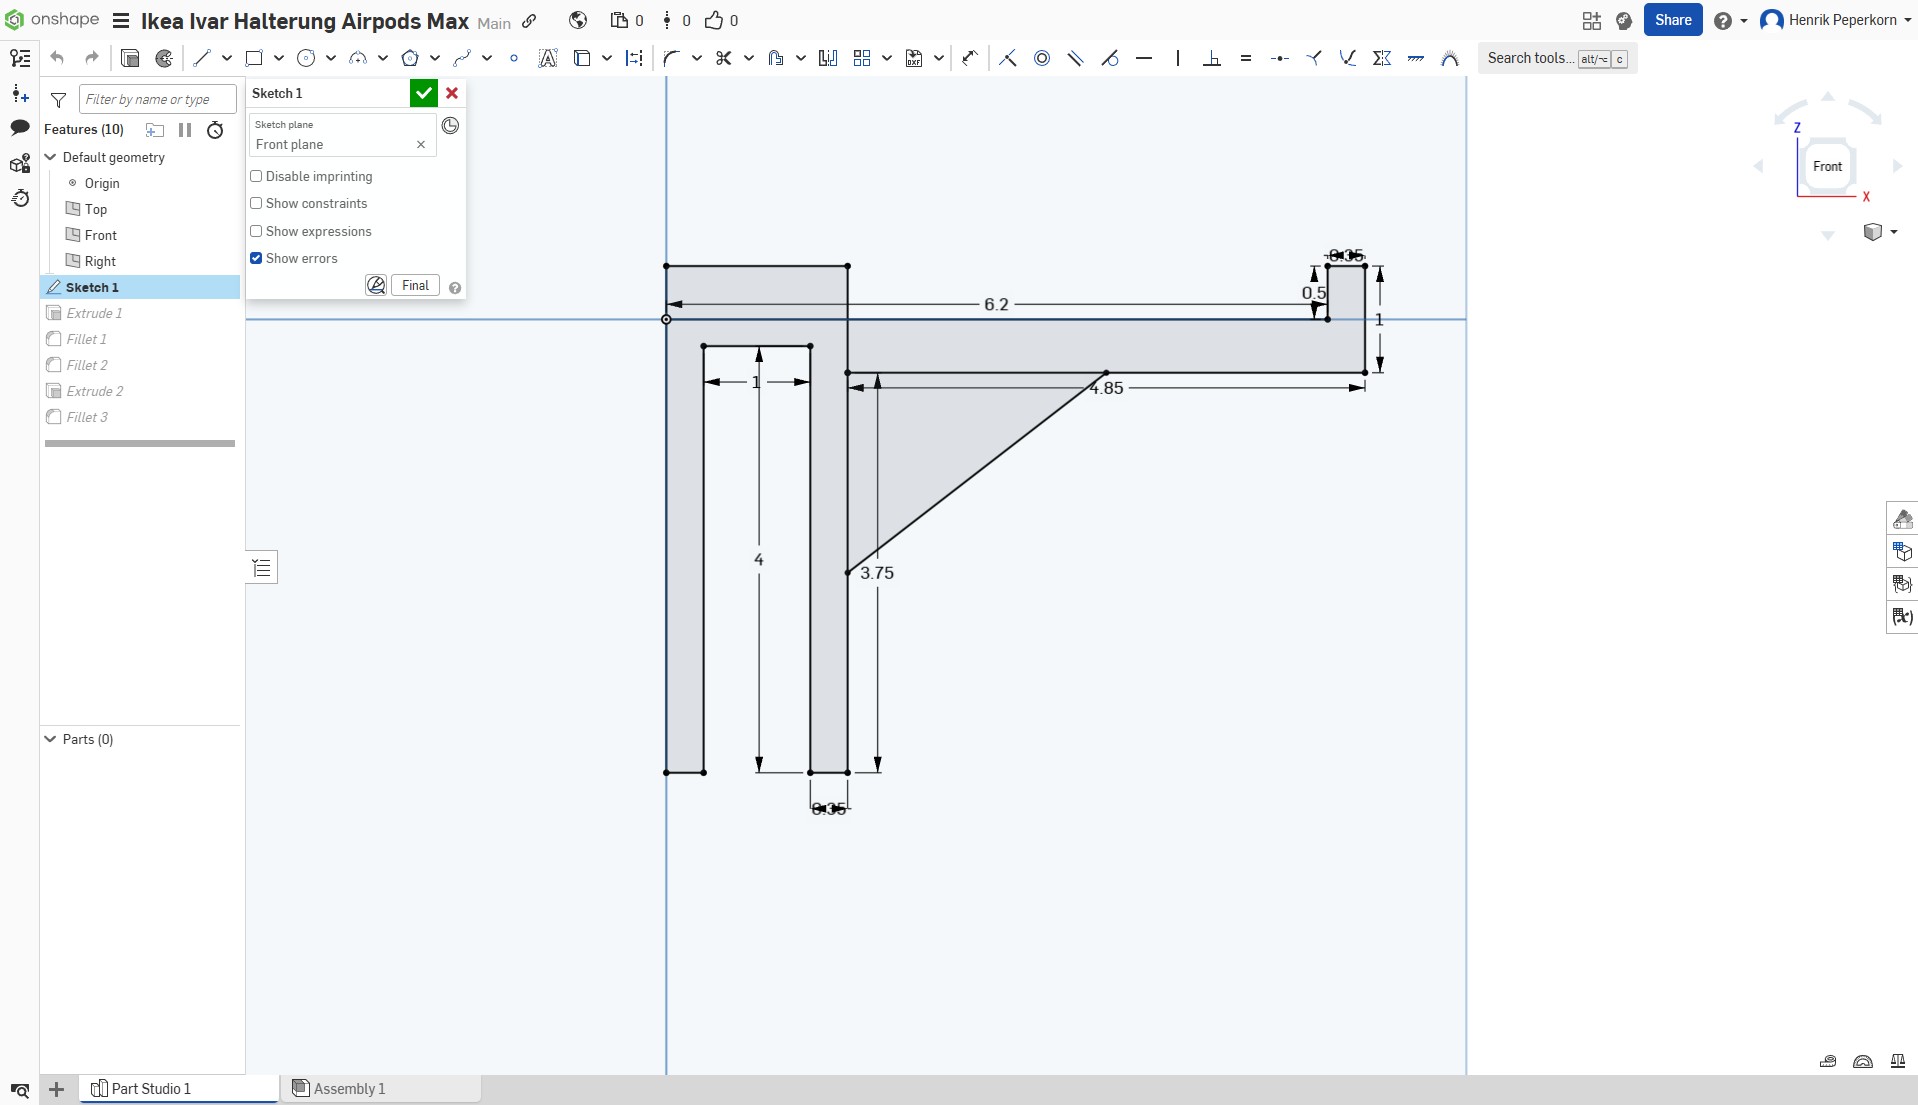Expand the Parts (0) section
The width and height of the screenshot is (1918, 1105).
tap(48, 739)
